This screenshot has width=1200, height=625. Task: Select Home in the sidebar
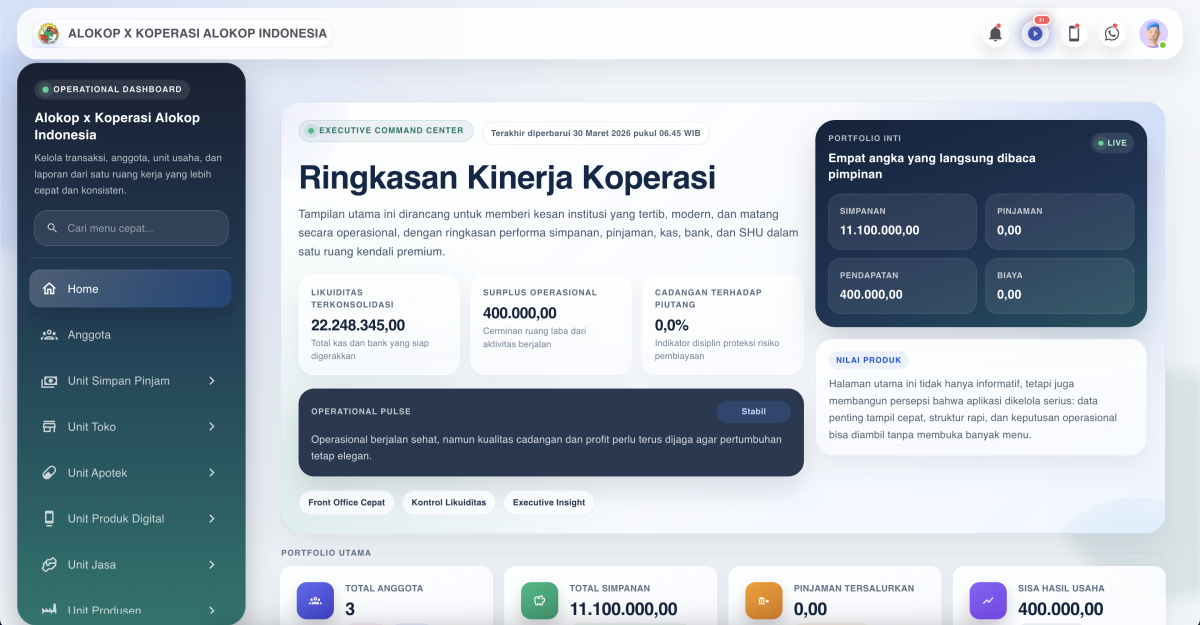[x=130, y=289]
